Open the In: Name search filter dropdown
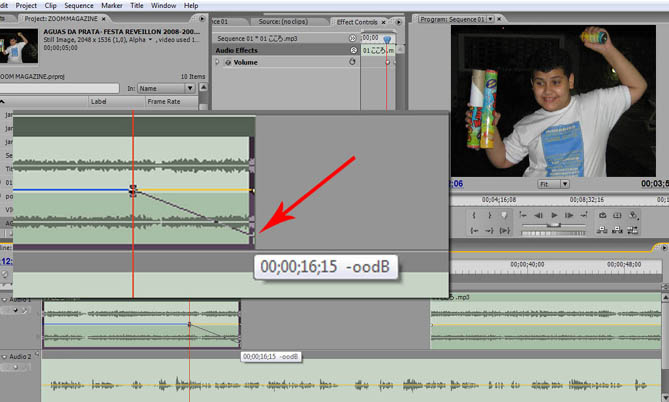 click(x=166, y=88)
